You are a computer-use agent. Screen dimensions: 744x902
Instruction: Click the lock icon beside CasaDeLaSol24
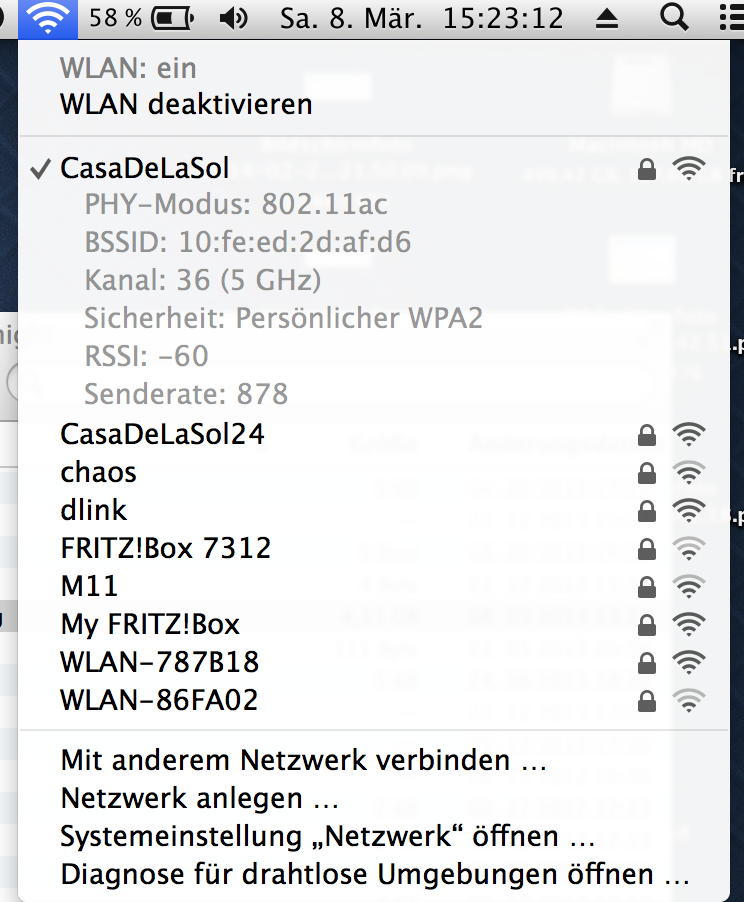(647, 435)
